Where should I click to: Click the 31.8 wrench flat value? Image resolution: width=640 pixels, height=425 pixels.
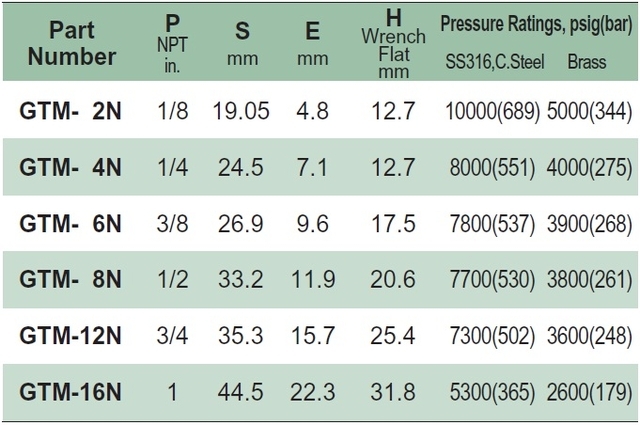coord(393,392)
